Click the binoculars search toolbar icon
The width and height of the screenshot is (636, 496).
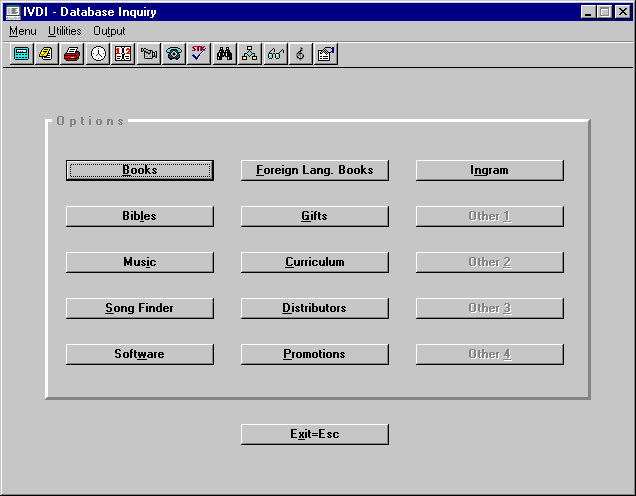coord(224,54)
